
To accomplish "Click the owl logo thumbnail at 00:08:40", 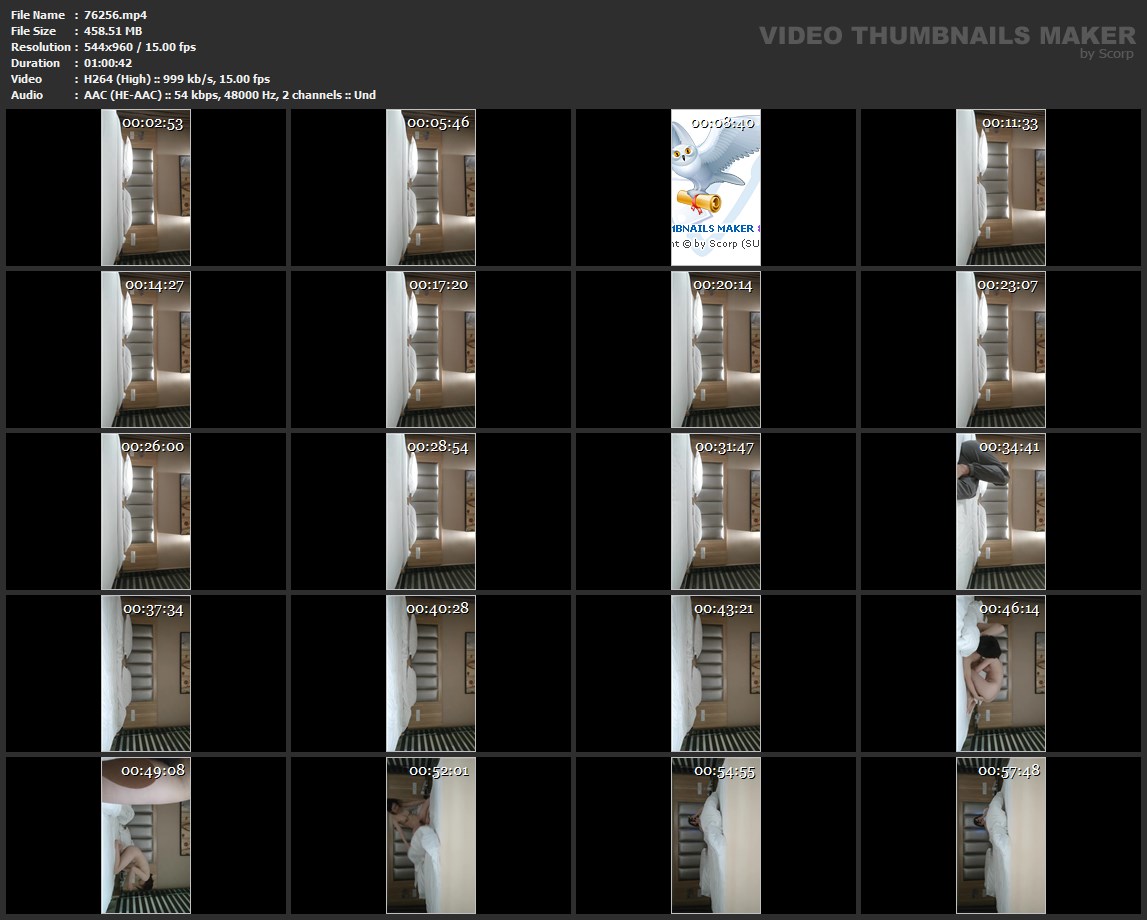I will coord(716,188).
